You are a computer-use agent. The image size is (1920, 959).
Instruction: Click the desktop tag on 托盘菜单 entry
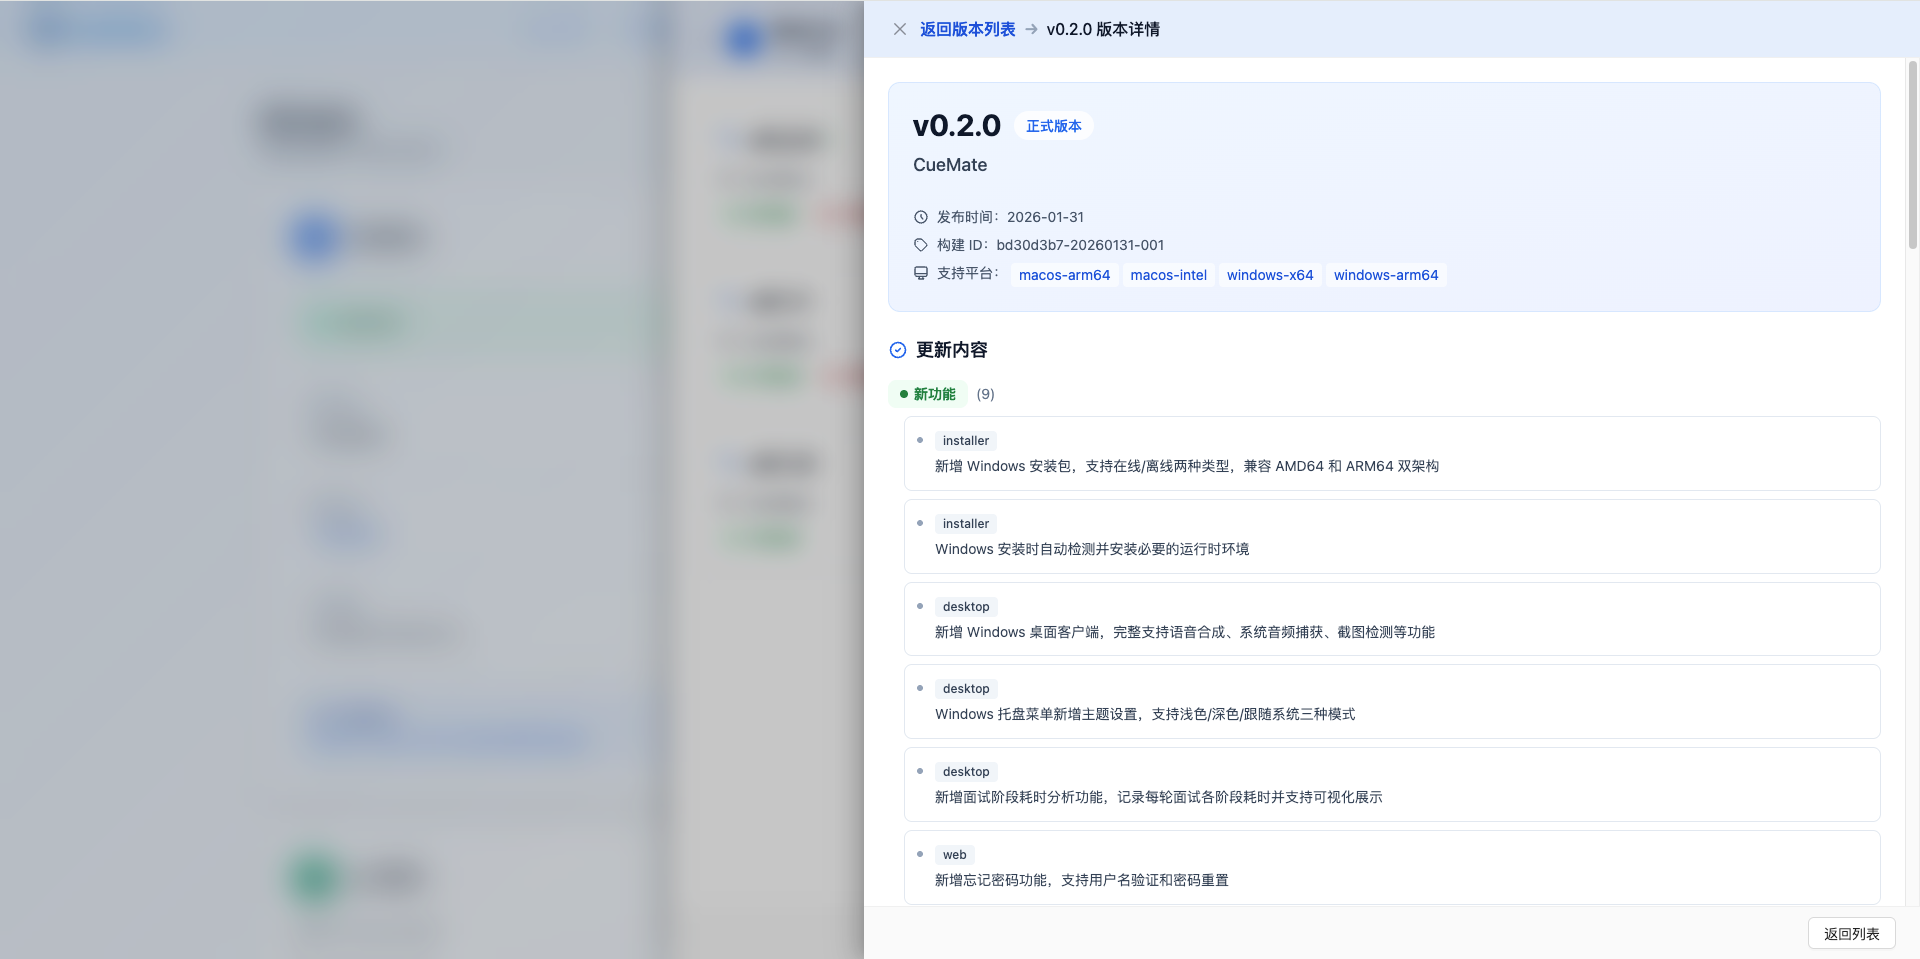(965, 689)
